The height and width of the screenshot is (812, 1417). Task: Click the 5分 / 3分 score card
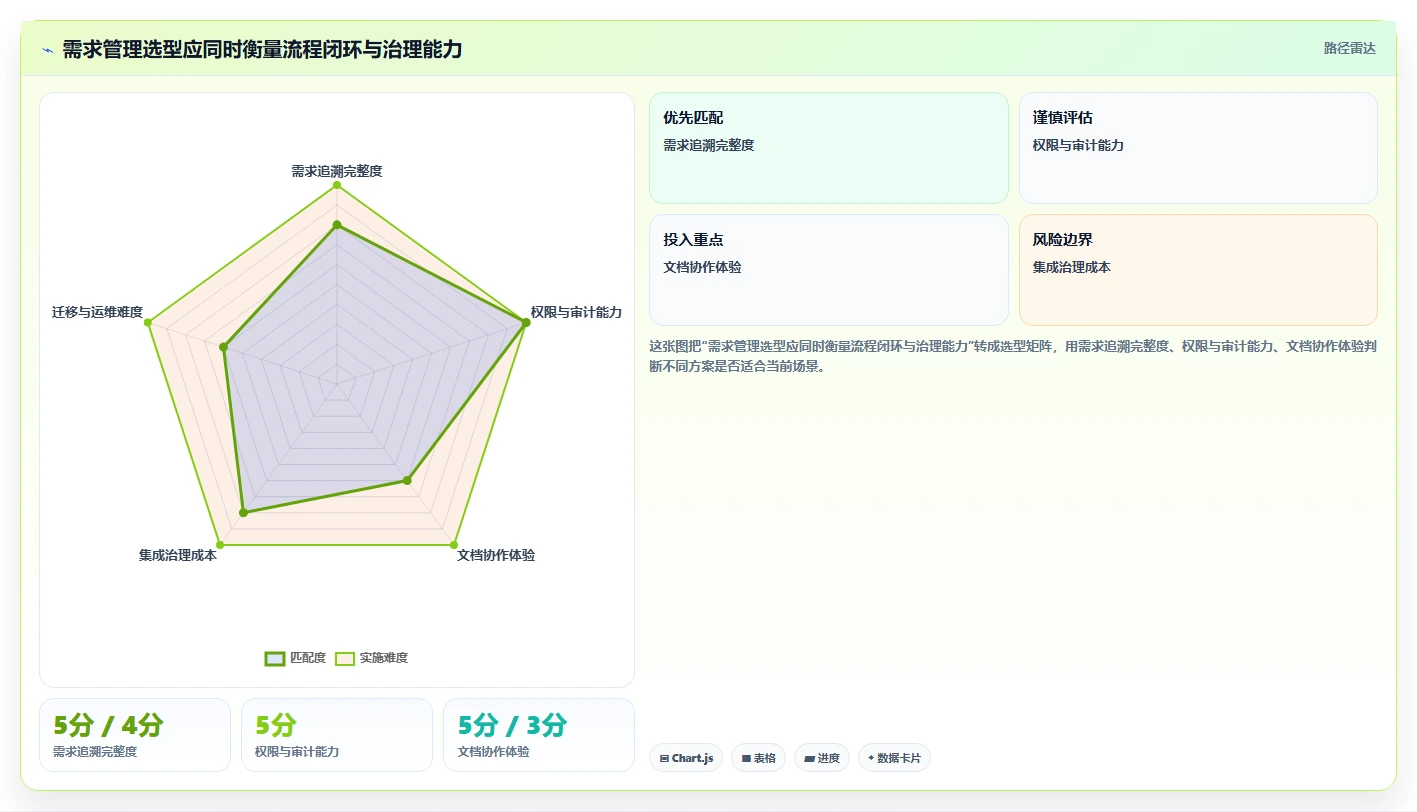click(x=539, y=735)
